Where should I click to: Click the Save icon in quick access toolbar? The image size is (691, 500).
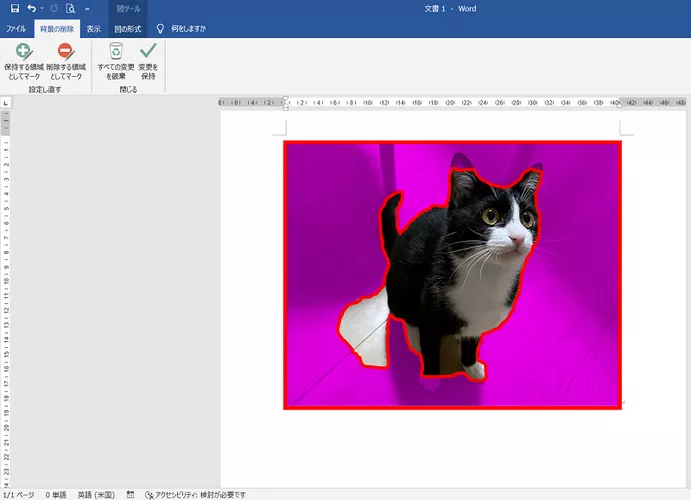[x=14, y=8]
